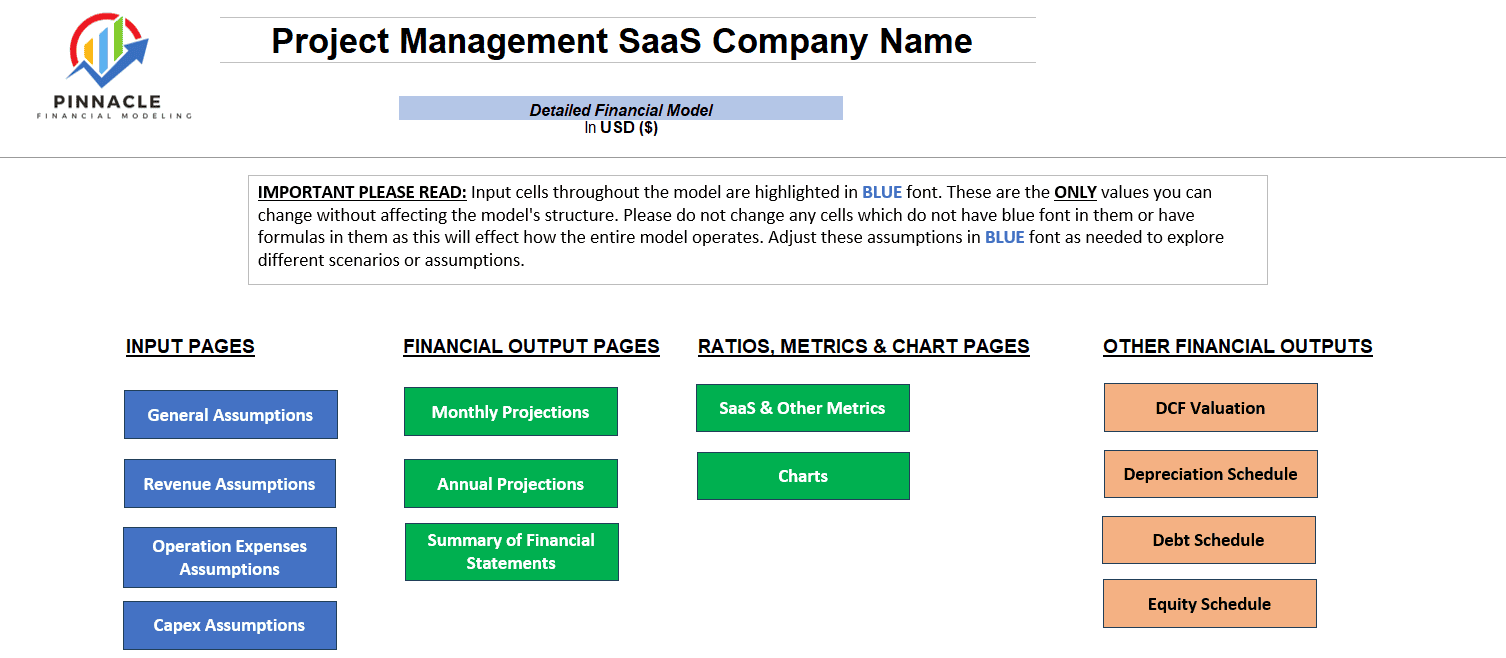Open Summary of Financial Statements
This screenshot has height=658, width=1506.
[x=512, y=552]
